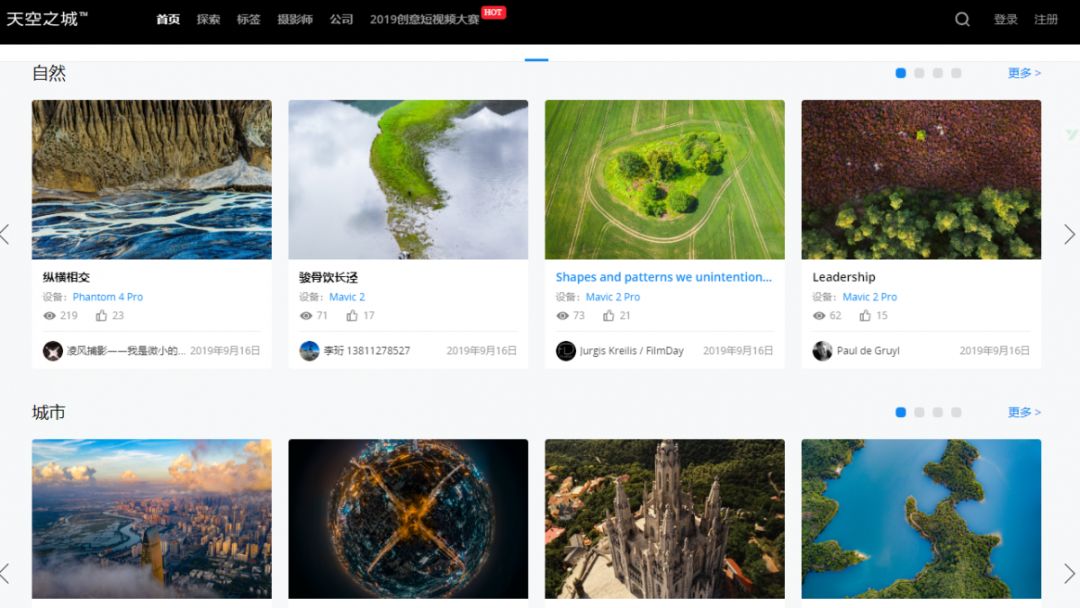Go to previous slide in 自然 carousel
This screenshot has width=1080, height=608.
pos(6,234)
